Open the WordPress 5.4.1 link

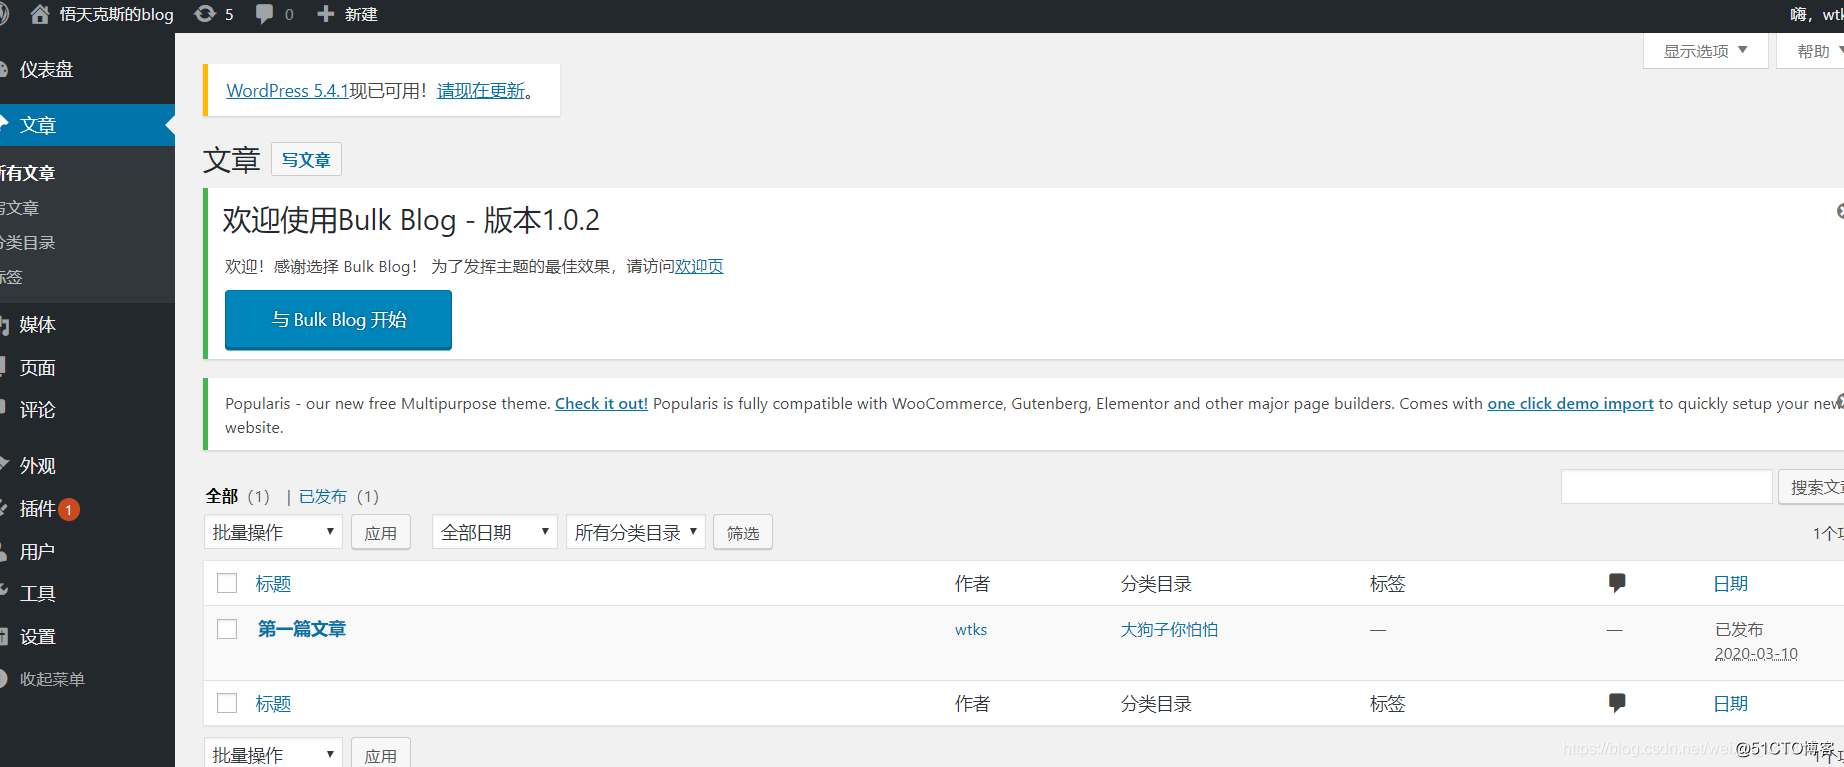[287, 90]
